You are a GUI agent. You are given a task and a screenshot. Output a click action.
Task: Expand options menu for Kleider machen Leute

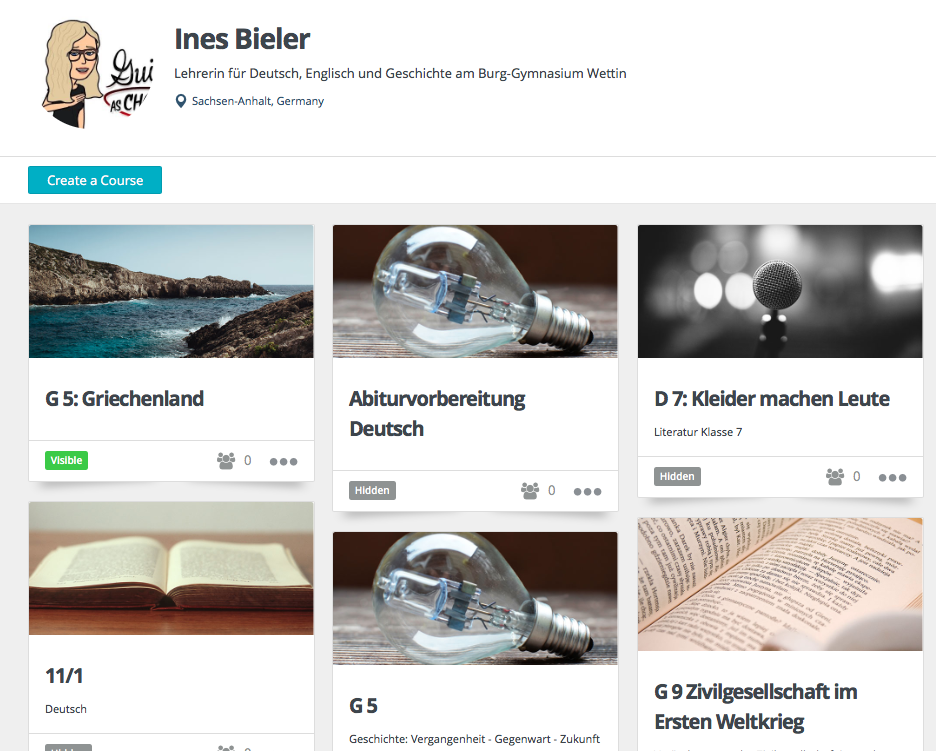pos(892,477)
